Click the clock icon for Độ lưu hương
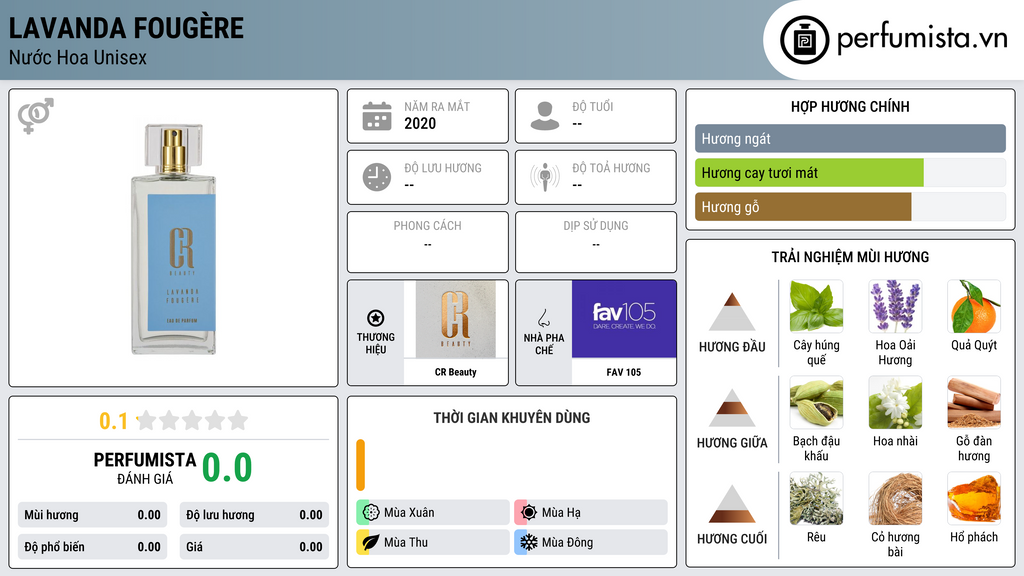Viewport: 1024px width, 576px height. pos(377,178)
